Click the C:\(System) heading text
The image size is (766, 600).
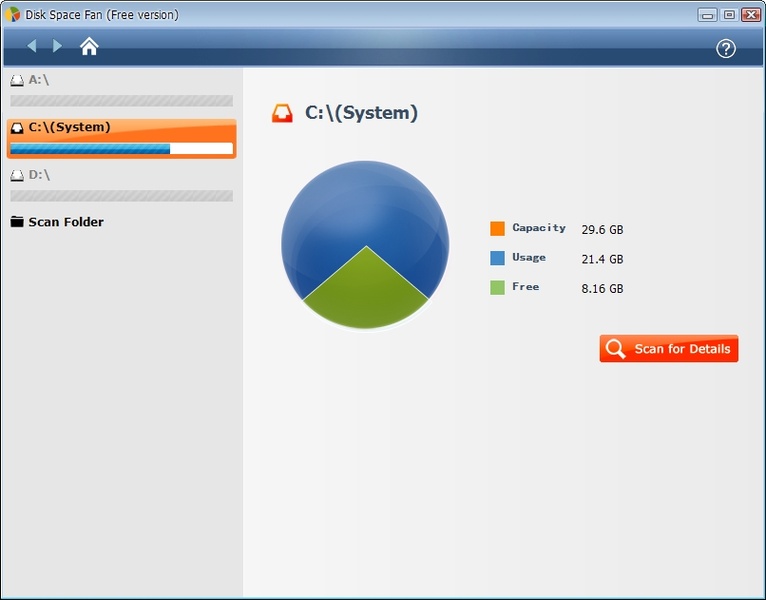362,113
